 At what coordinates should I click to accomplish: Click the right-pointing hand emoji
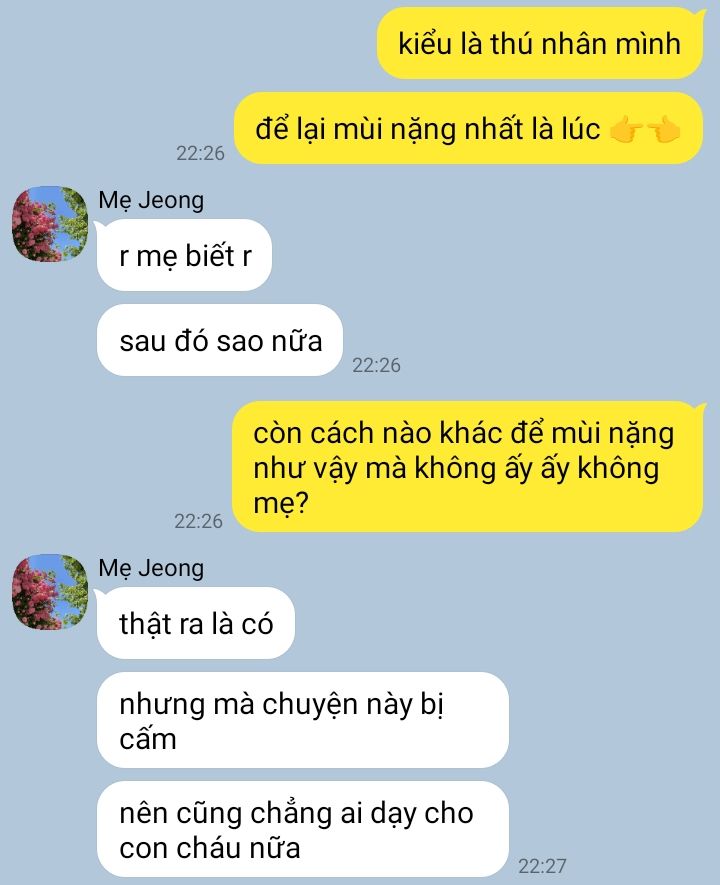(626, 129)
